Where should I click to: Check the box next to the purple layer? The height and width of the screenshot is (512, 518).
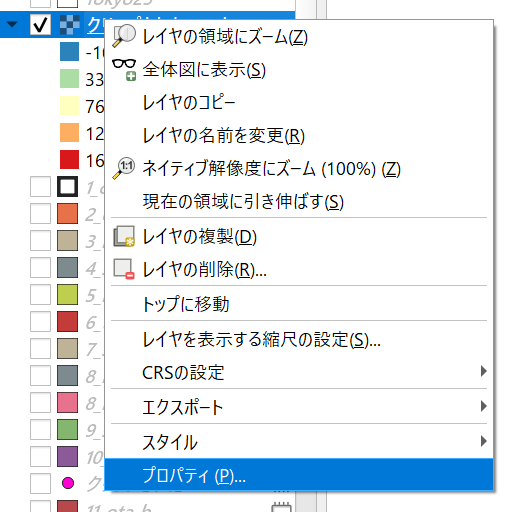(40, 456)
